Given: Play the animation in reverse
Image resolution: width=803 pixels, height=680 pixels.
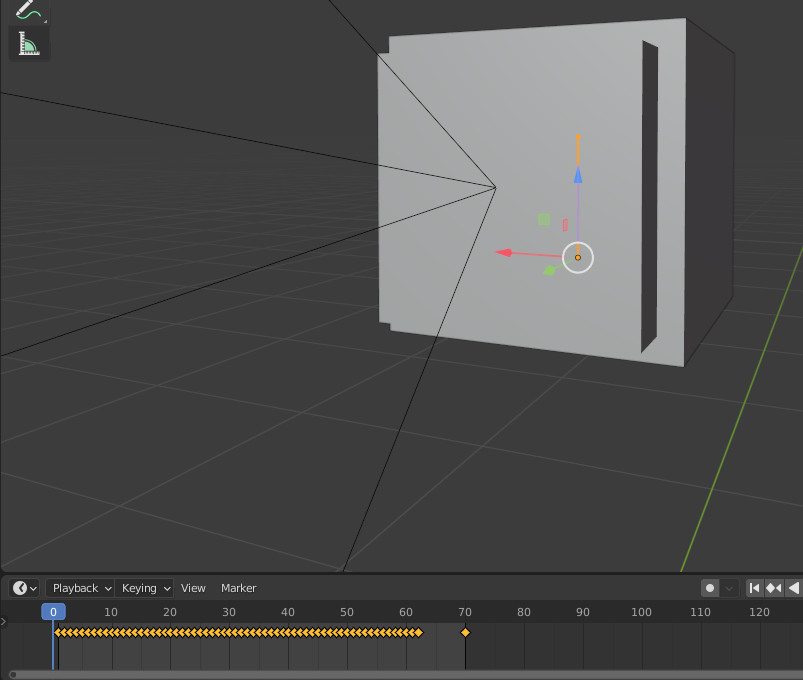Looking at the screenshot, I should [x=793, y=588].
